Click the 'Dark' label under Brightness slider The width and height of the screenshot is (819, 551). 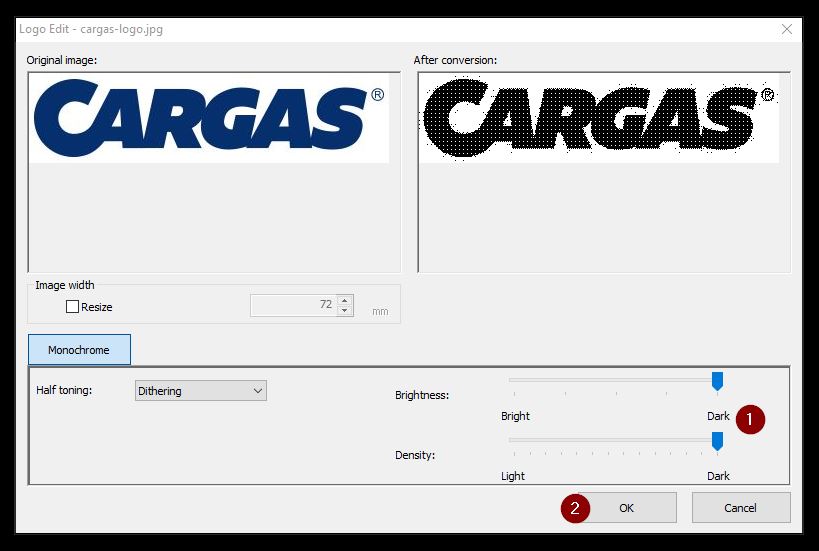click(x=718, y=416)
